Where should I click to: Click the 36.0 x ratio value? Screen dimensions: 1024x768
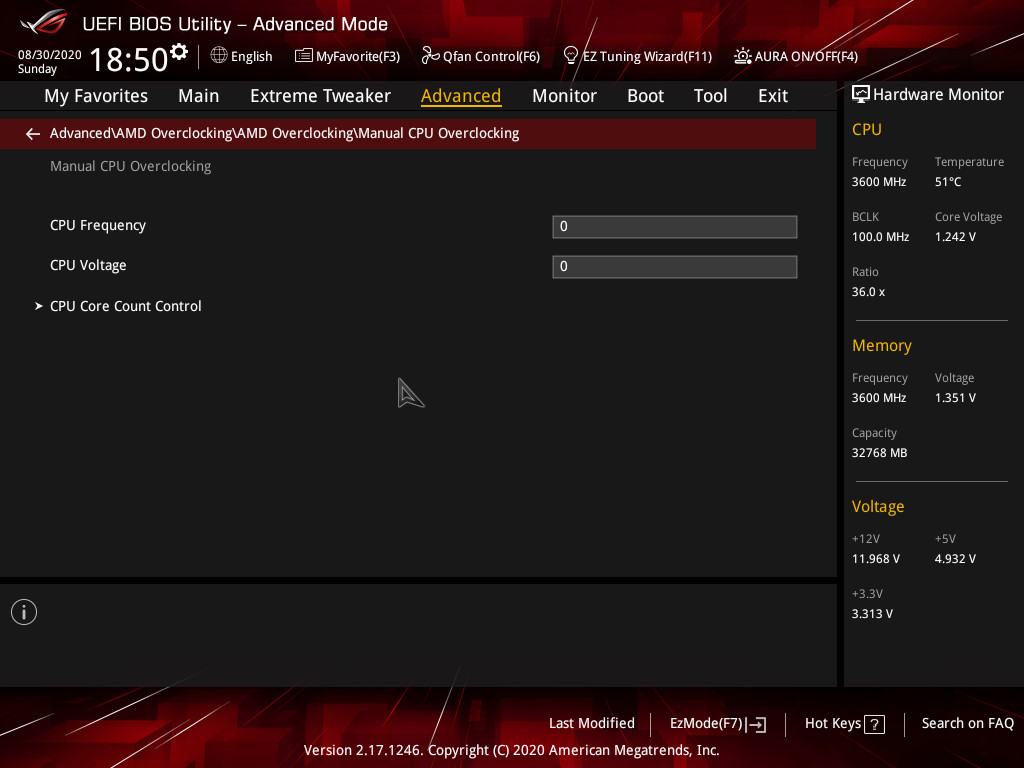868,292
